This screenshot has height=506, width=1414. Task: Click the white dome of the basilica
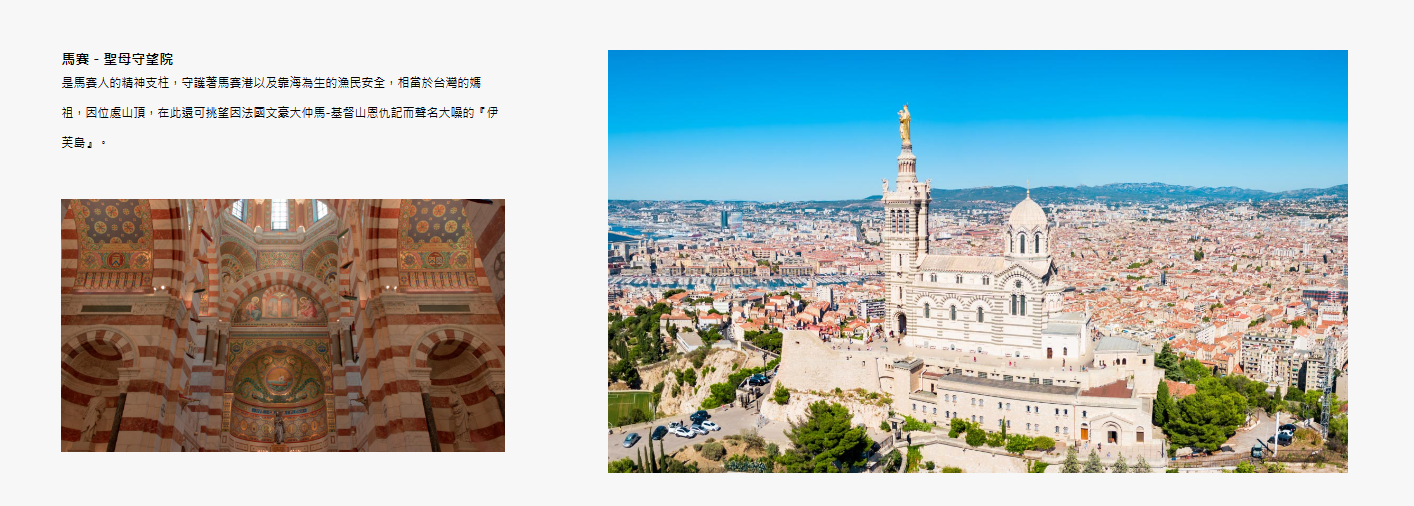pos(1027,213)
